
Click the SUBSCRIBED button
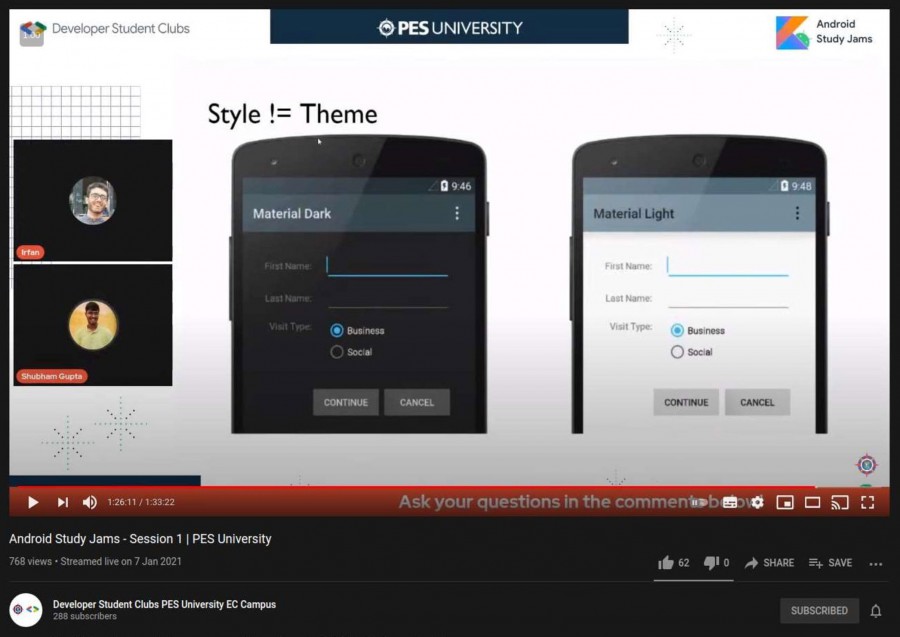(x=819, y=610)
